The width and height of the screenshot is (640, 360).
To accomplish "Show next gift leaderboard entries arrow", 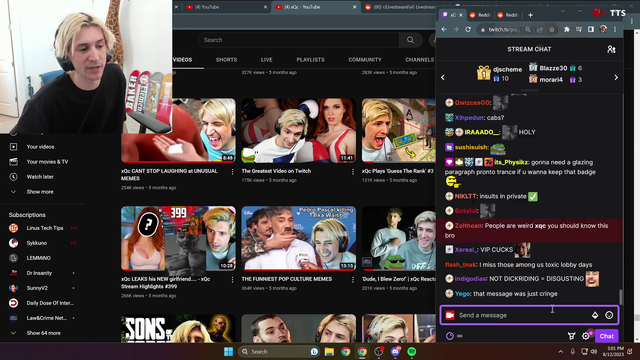I will (x=616, y=78).
